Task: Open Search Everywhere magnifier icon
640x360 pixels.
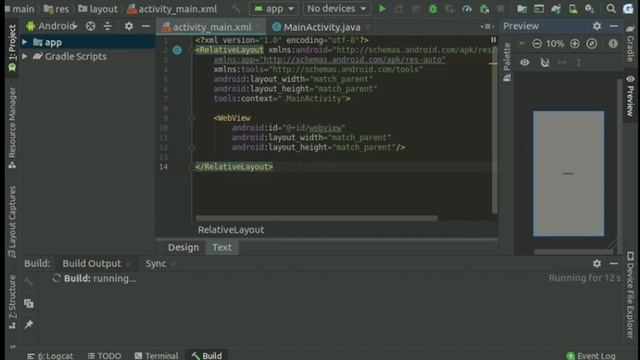Action: coord(611,9)
